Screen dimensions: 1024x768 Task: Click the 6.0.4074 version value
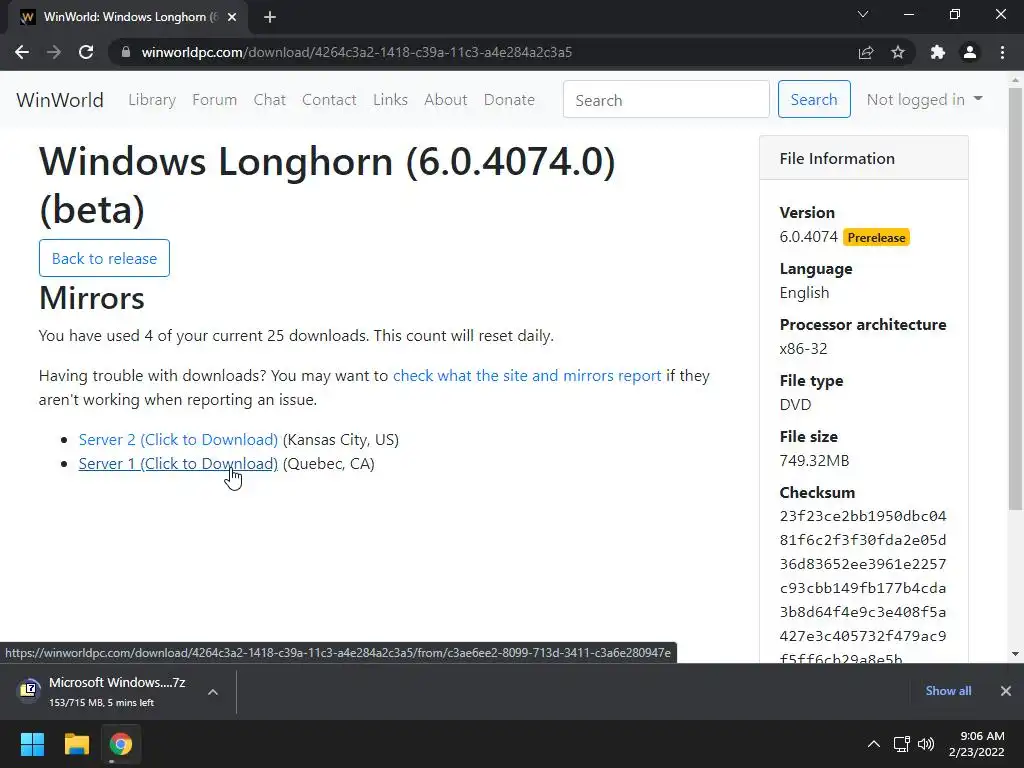coord(808,237)
